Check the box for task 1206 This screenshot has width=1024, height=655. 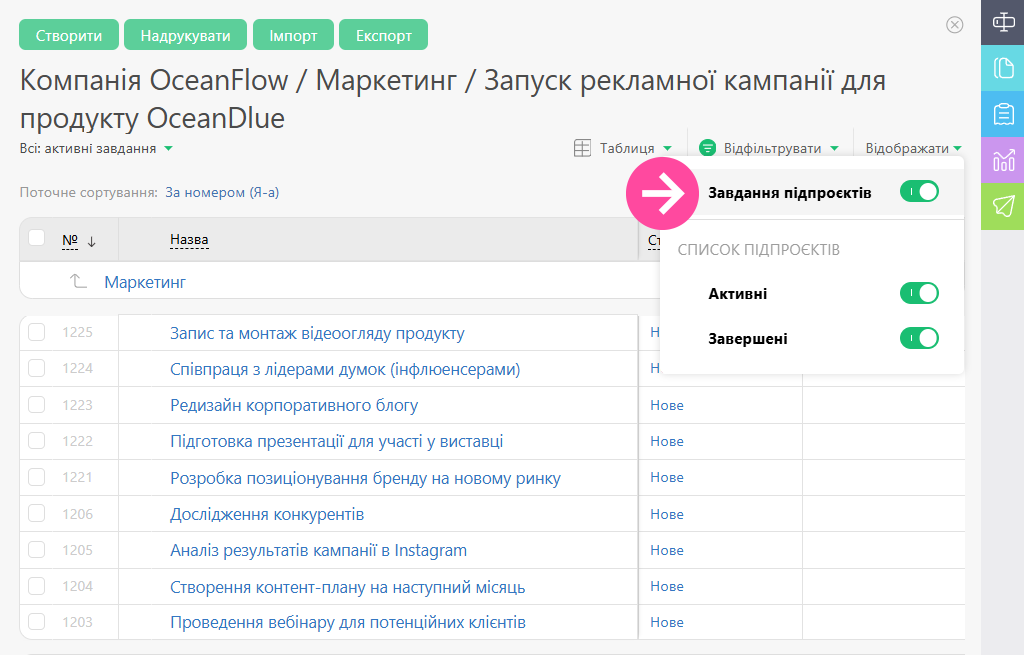[x=37, y=514]
